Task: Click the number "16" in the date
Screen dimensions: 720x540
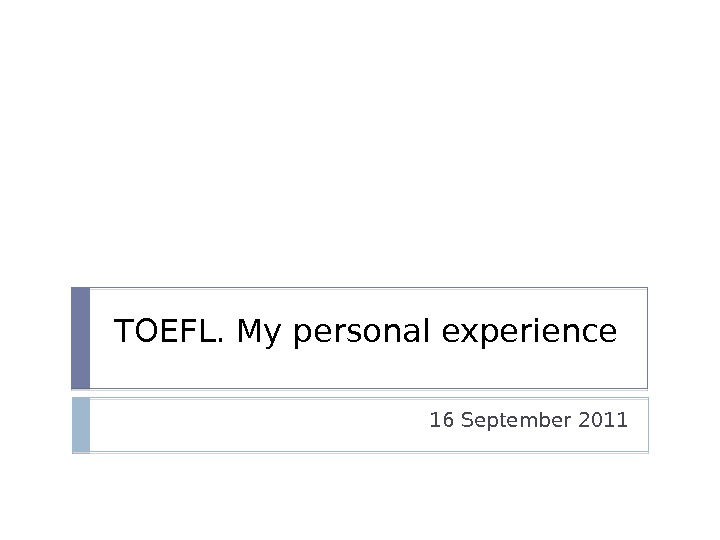Action: tap(439, 421)
